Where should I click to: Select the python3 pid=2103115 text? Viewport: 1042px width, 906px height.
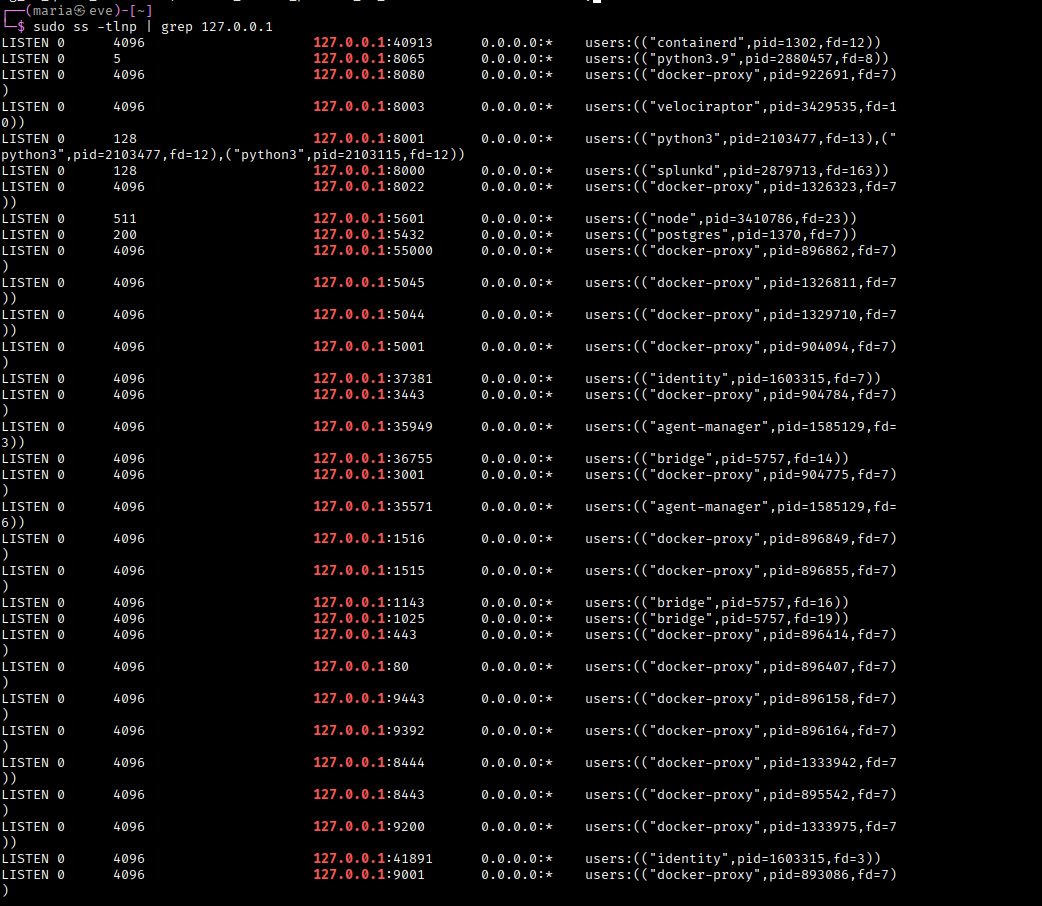tap(348, 154)
